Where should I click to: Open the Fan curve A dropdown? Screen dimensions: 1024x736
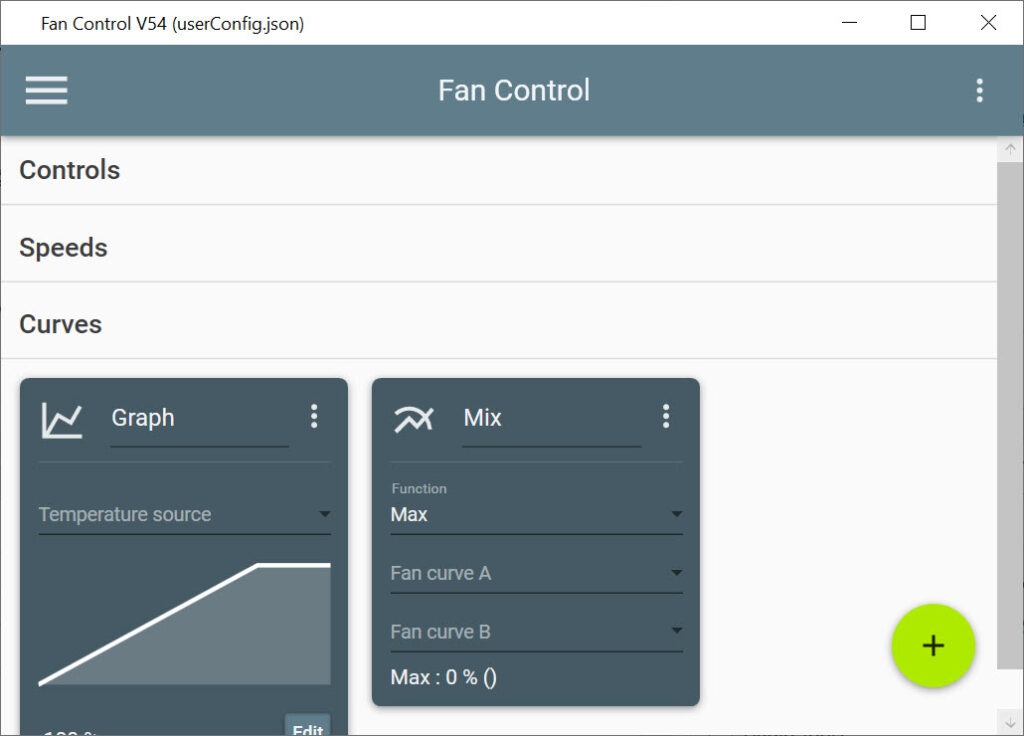[537, 573]
